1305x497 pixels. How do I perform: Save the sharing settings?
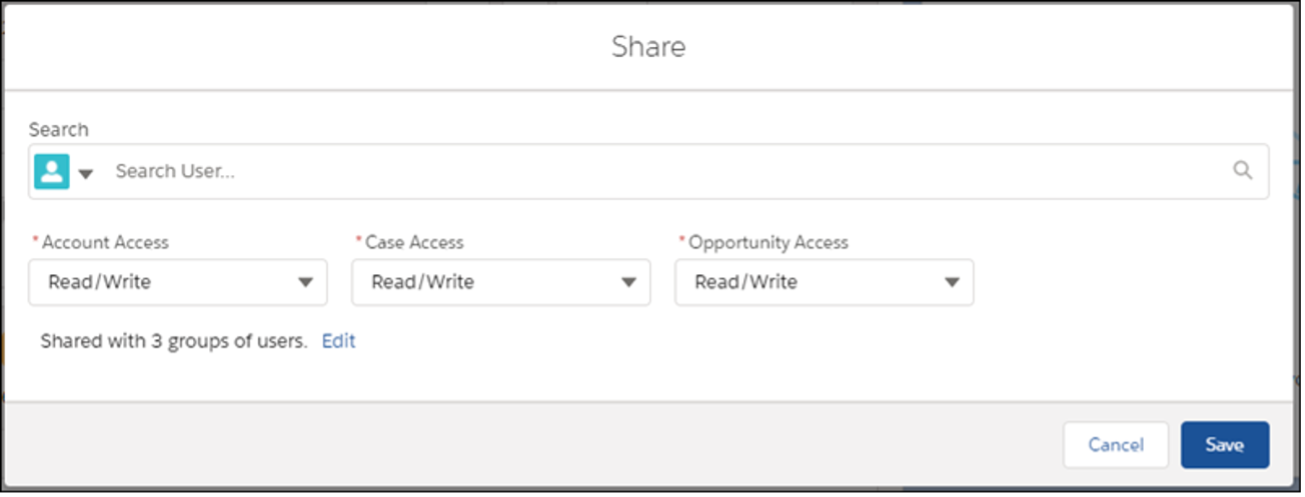click(x=1225, y=445)
